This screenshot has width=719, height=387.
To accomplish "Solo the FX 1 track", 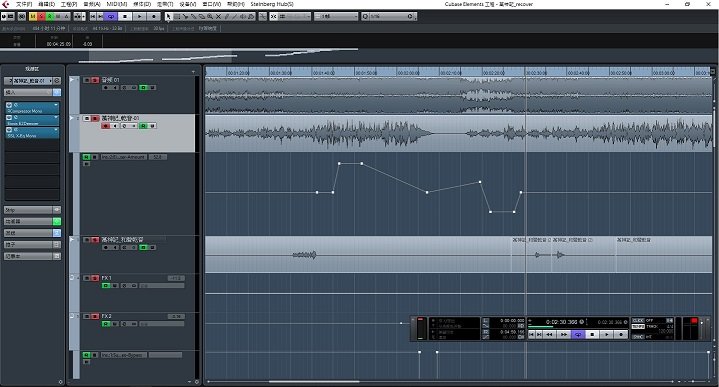I will coord(95,278).
